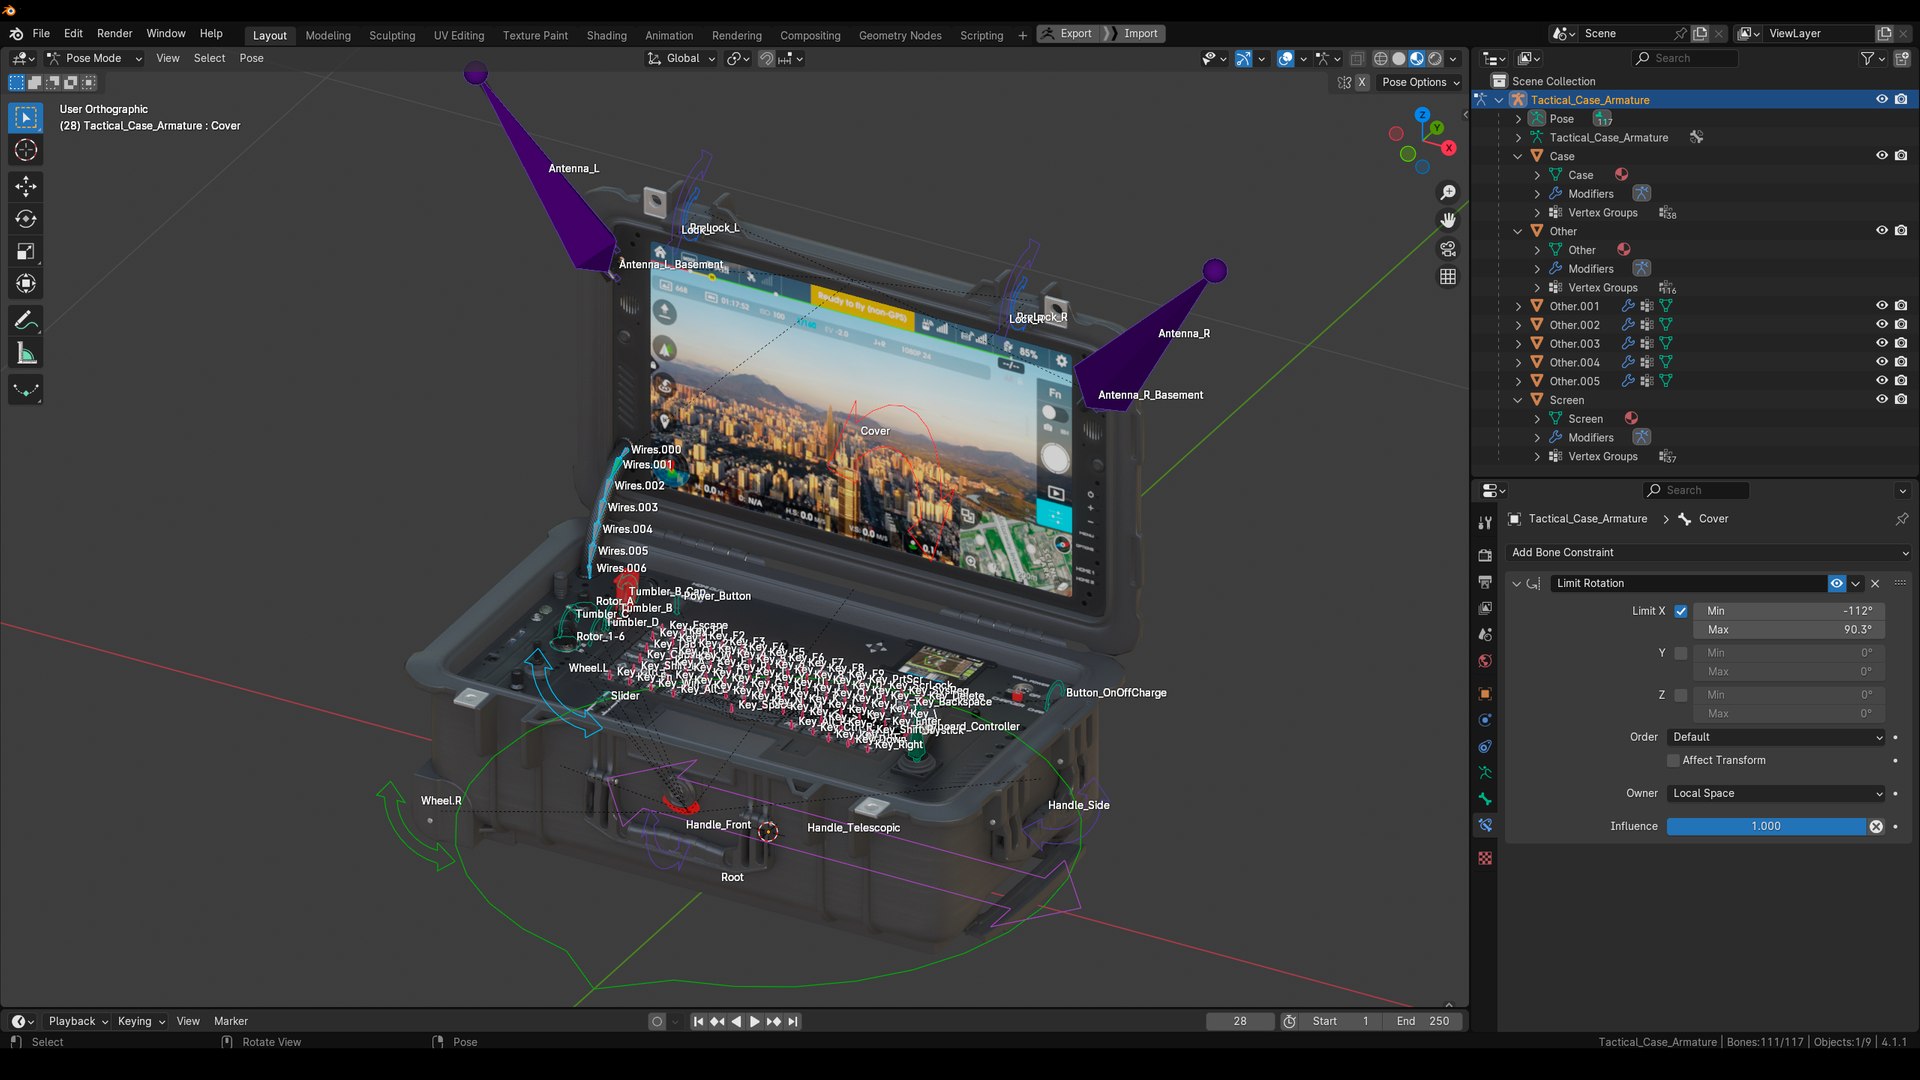Enable the Affect Transform checkbox

(1673, 761)
